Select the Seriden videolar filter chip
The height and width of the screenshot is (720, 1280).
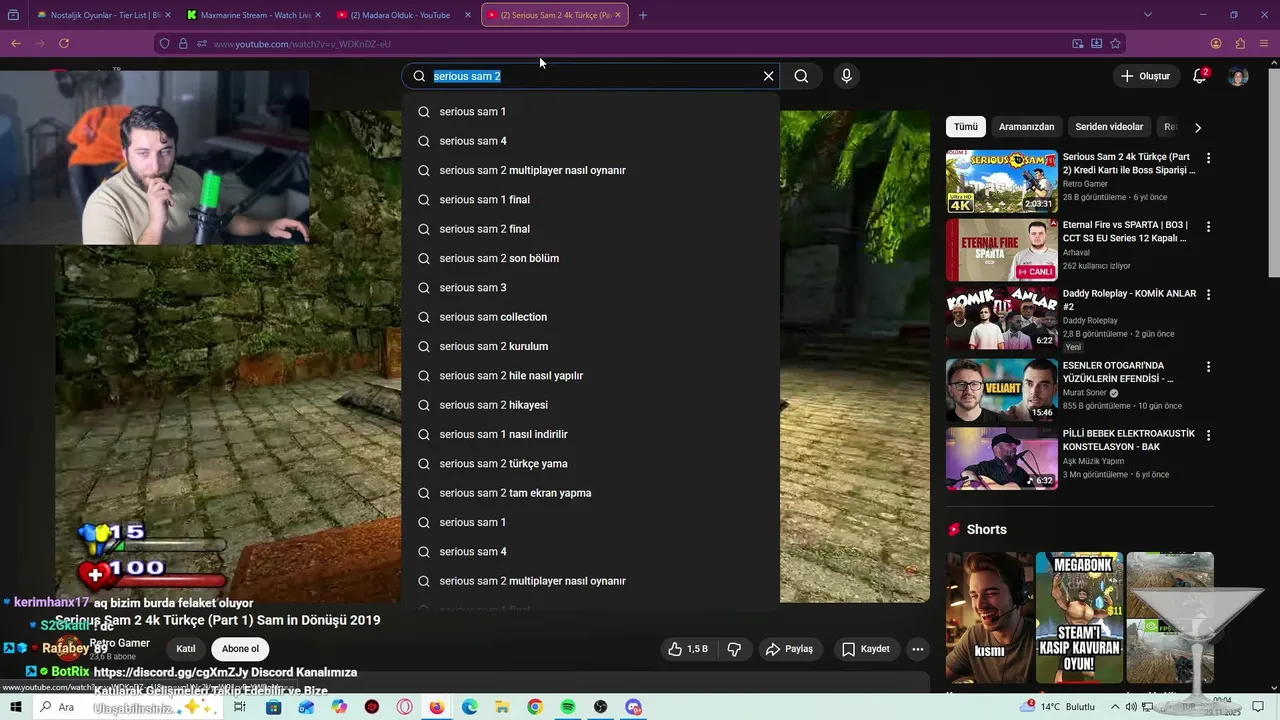1109,127
